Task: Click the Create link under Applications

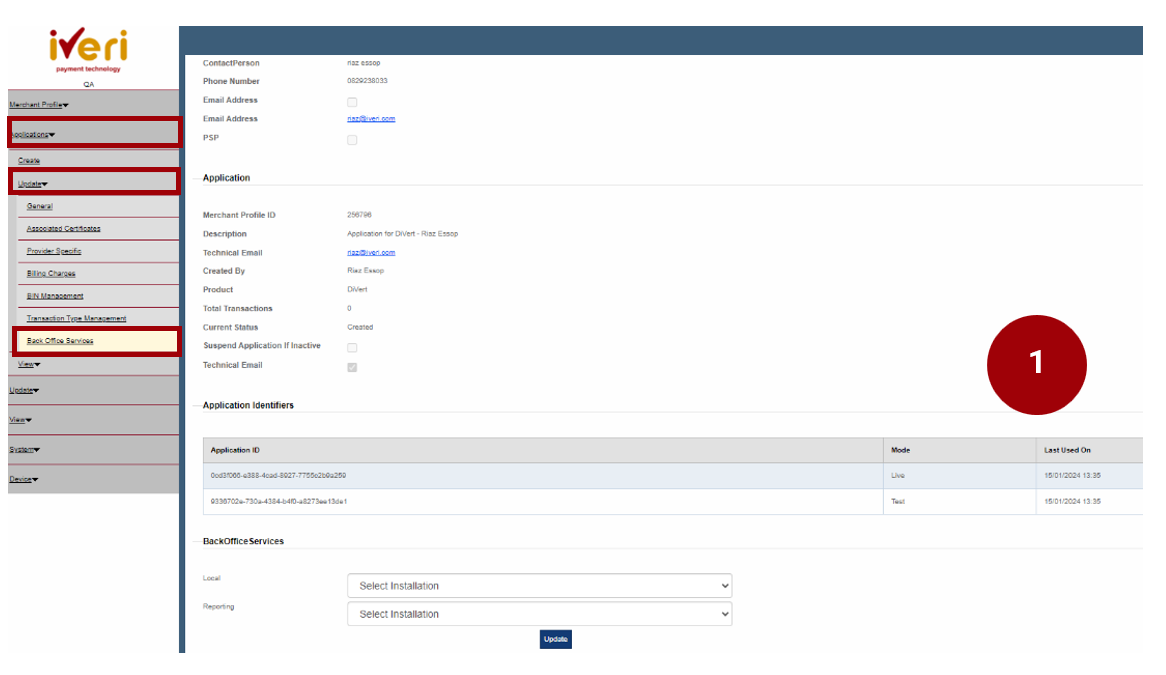Action: tap(29, 161)
